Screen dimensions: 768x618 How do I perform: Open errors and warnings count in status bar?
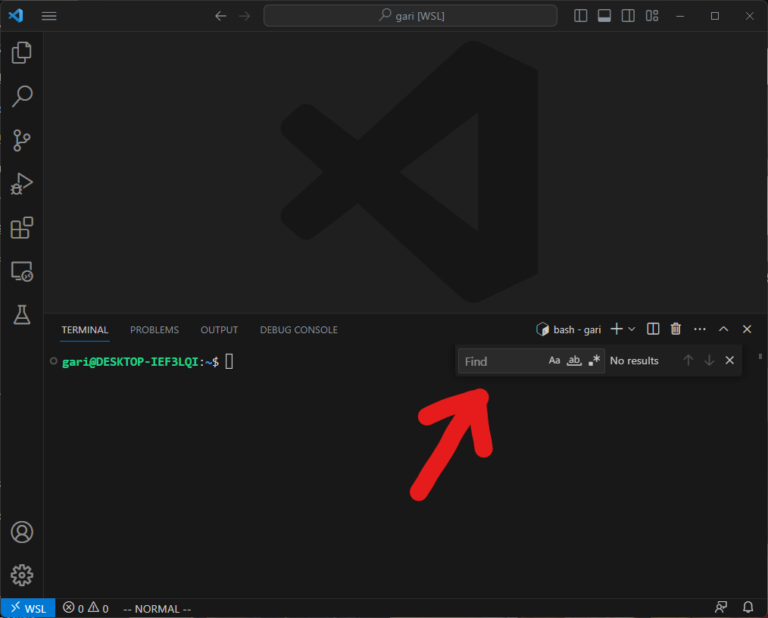tap(86, 608)
